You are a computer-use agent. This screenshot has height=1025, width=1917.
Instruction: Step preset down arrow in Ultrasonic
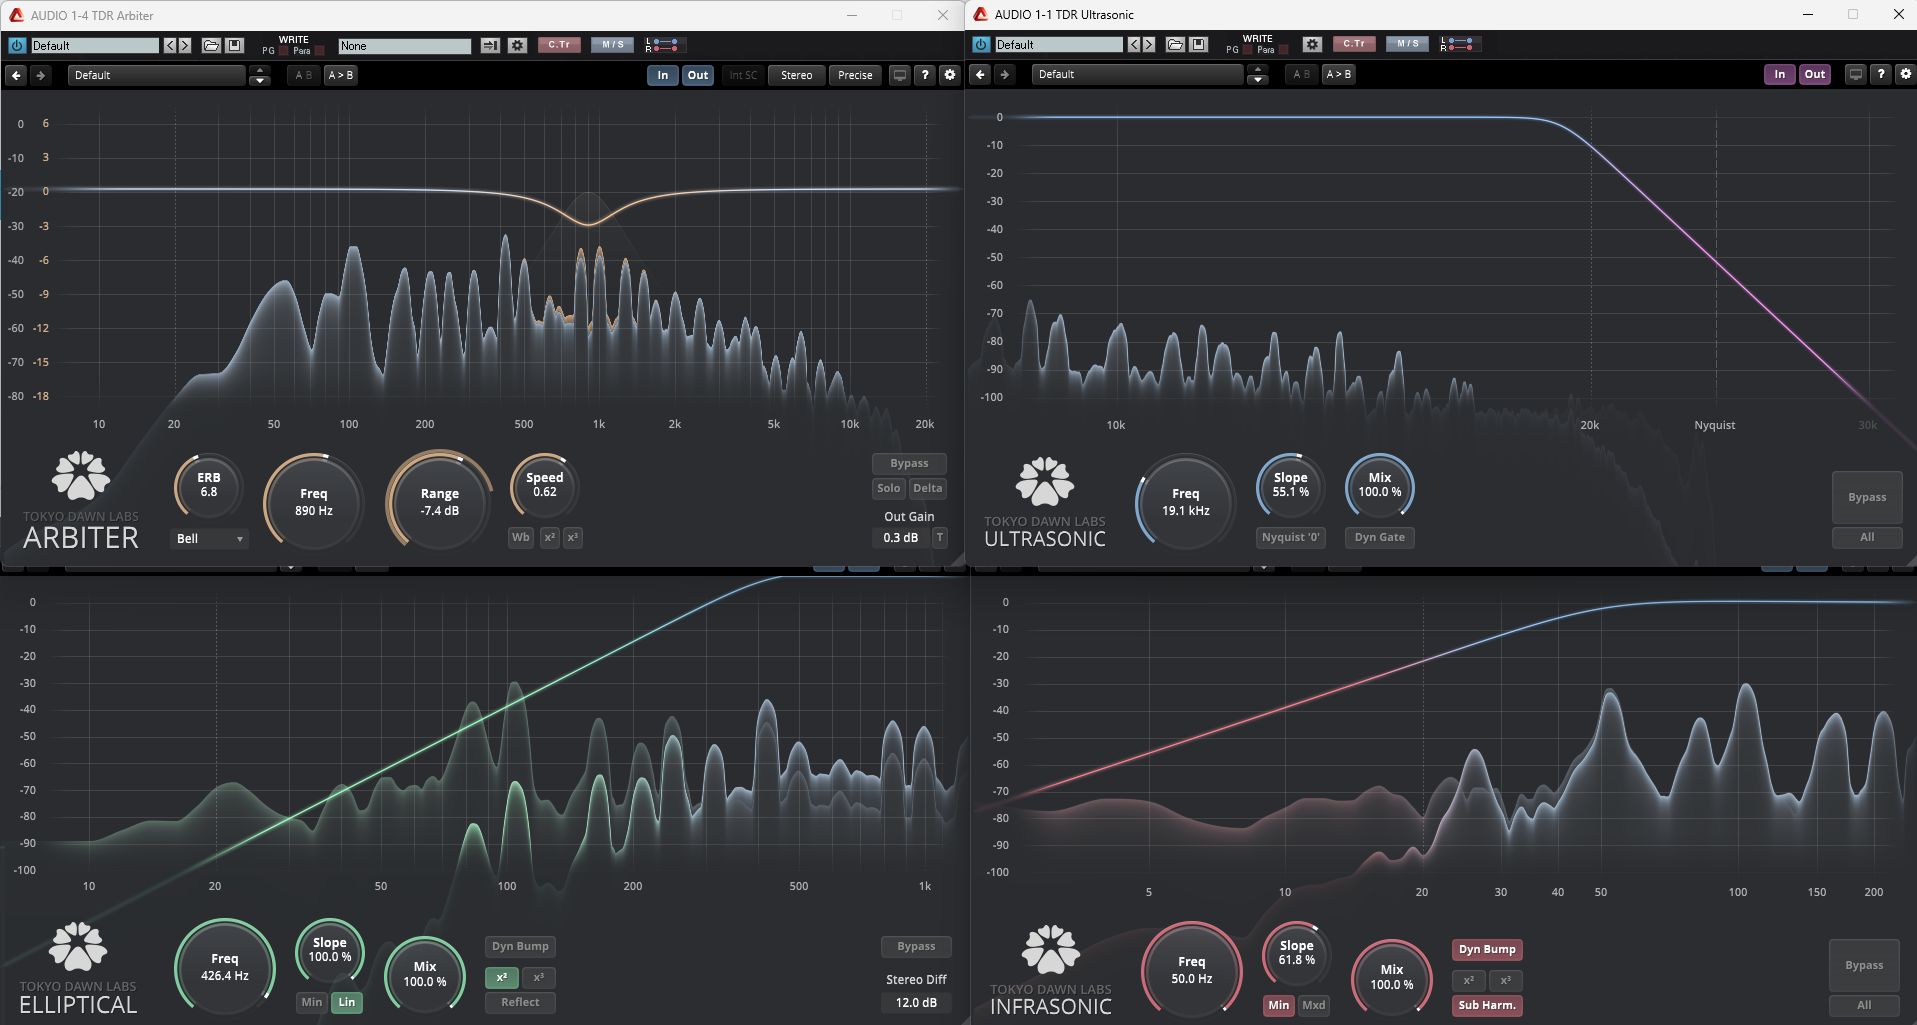(x=1258, y=79)
